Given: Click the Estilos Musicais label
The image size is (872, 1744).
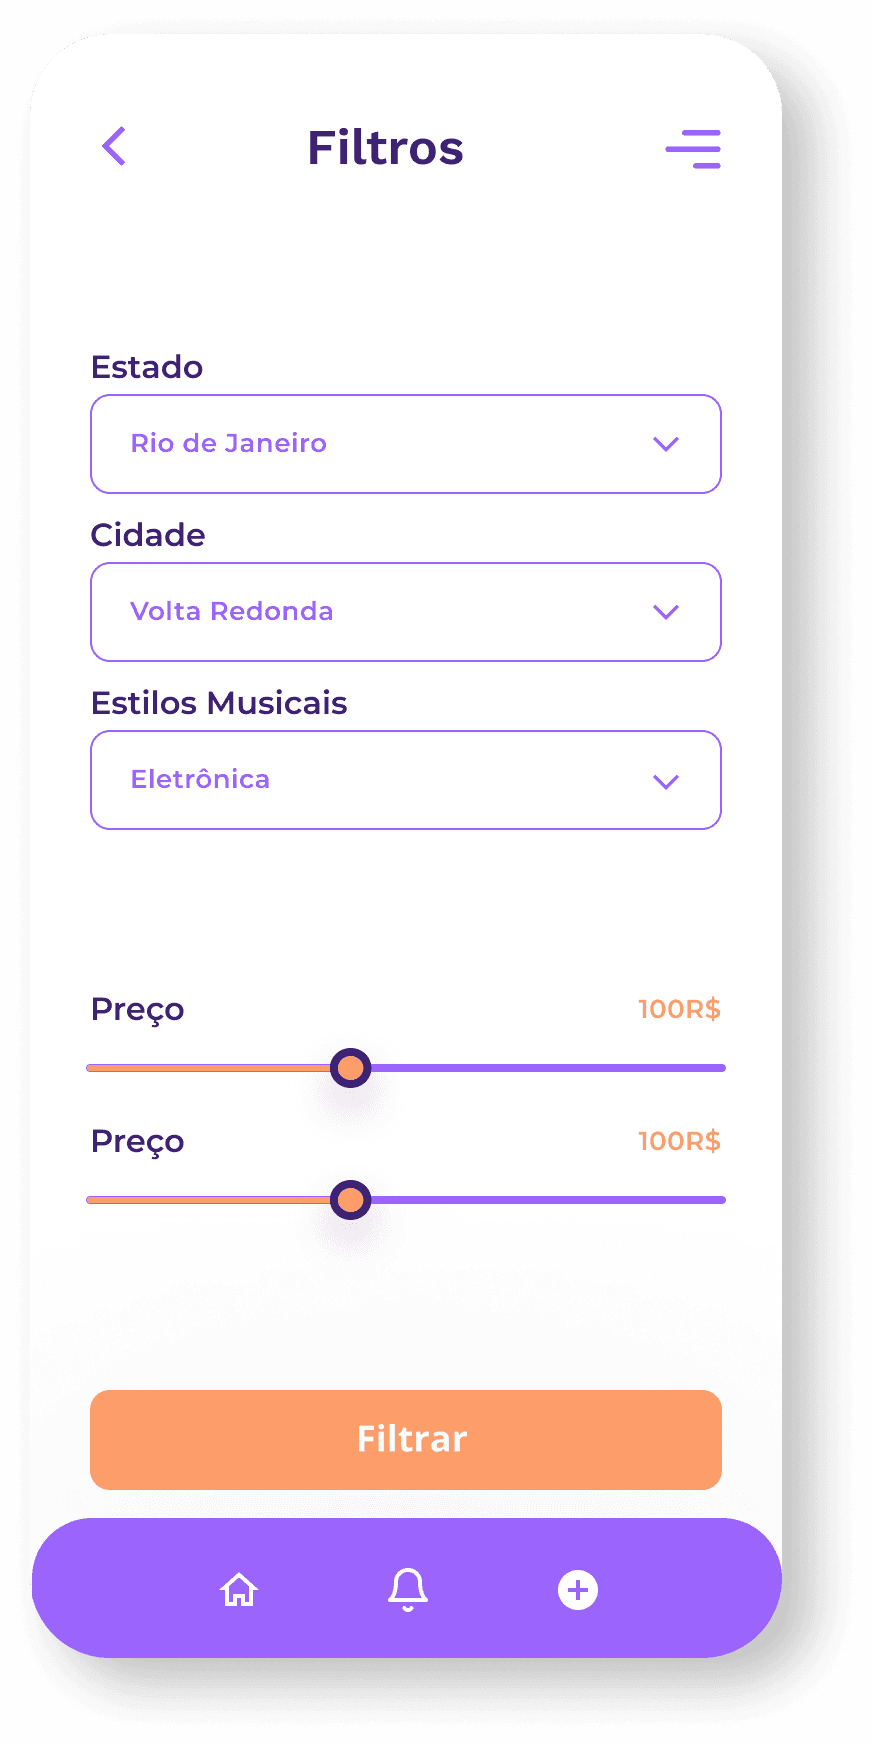Looking at the screenshot, I should (219, 703).
